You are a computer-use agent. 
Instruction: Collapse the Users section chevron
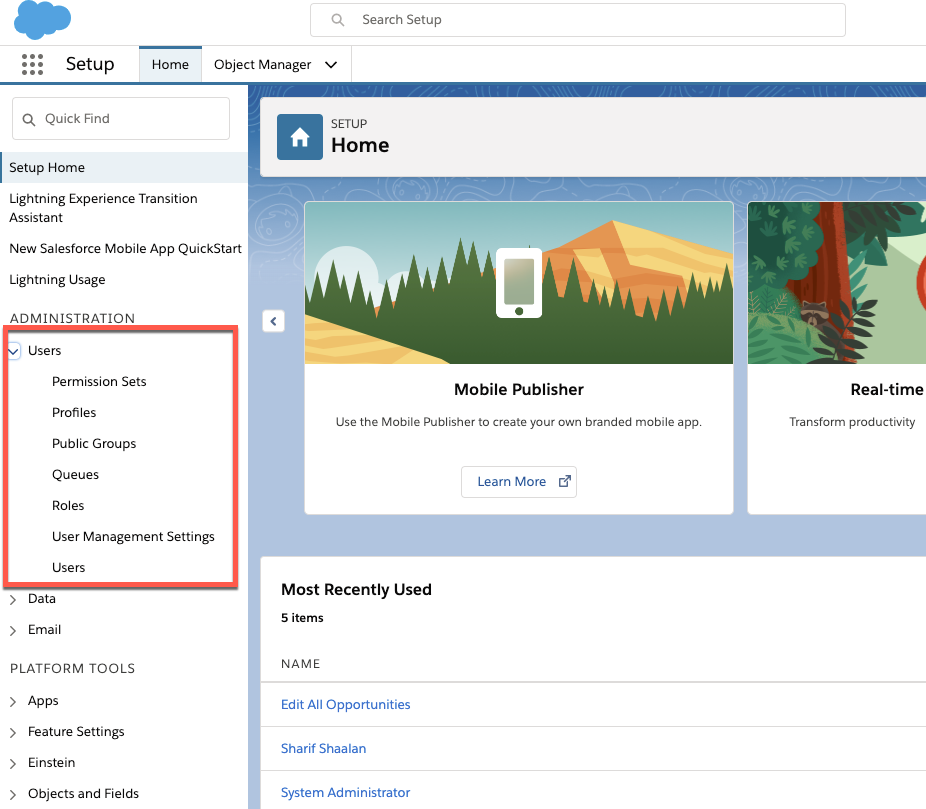(13, 350)
